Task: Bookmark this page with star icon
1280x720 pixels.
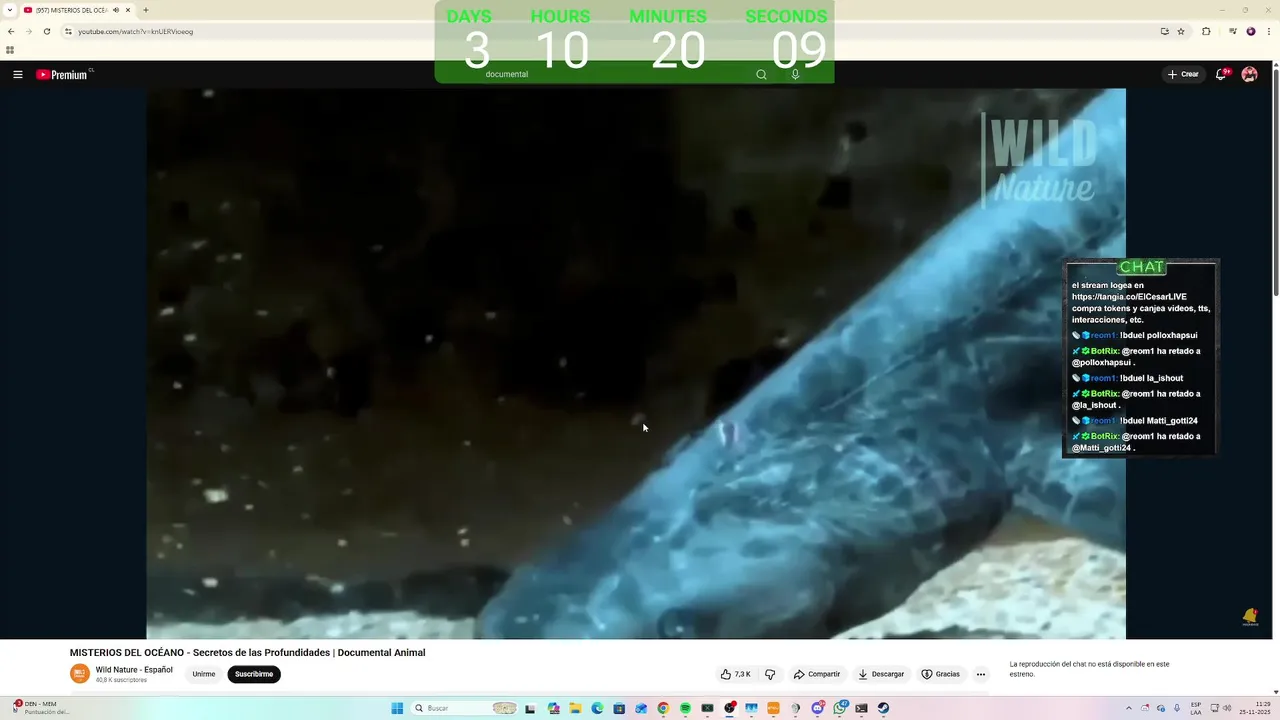Action: coord(1181,31)
